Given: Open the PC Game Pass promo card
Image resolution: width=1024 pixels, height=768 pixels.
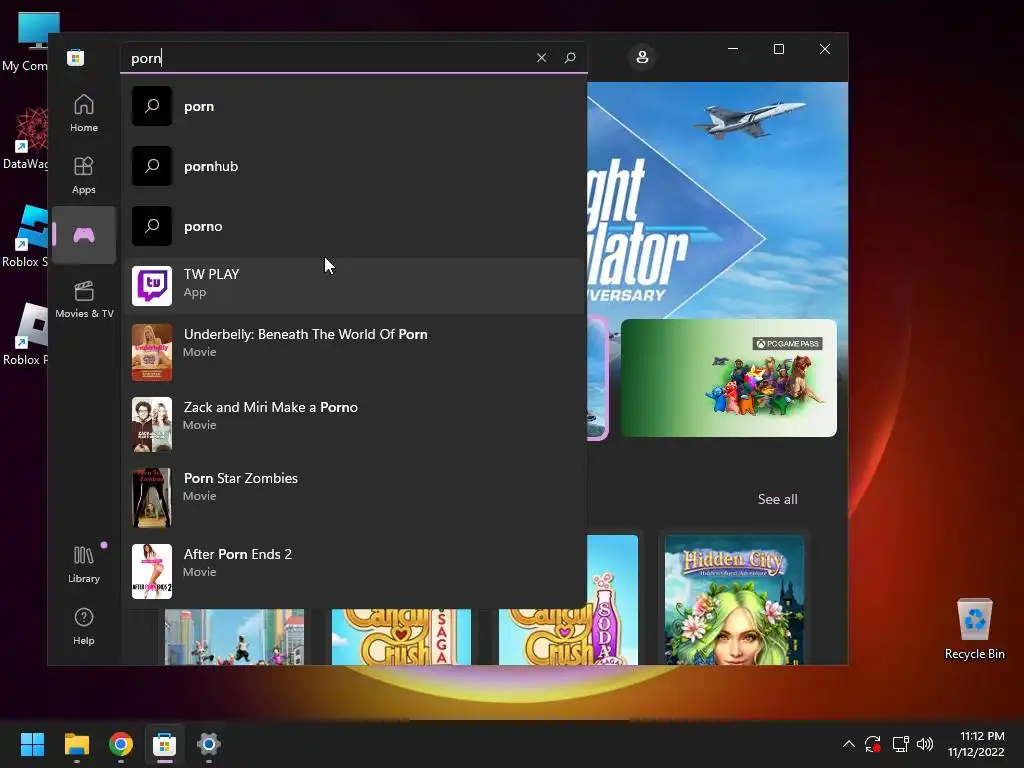Looking at the screenshot, I should 729,377.
